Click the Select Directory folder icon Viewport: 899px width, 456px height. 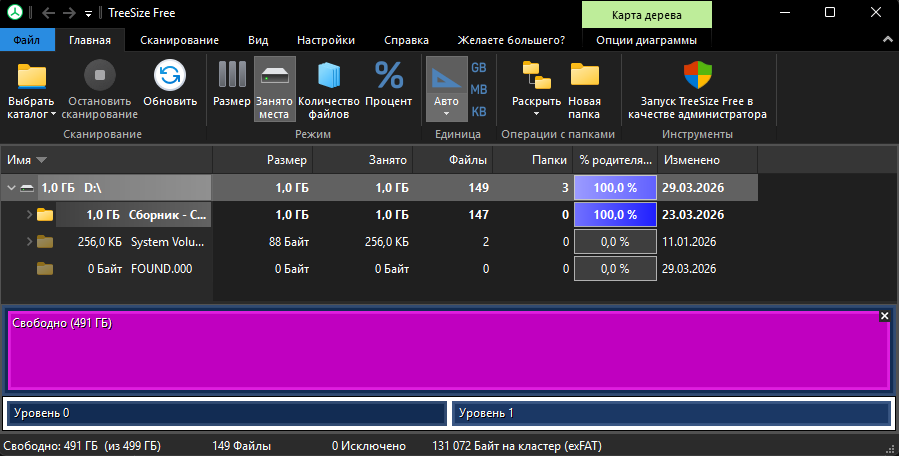tap(32, 76)
